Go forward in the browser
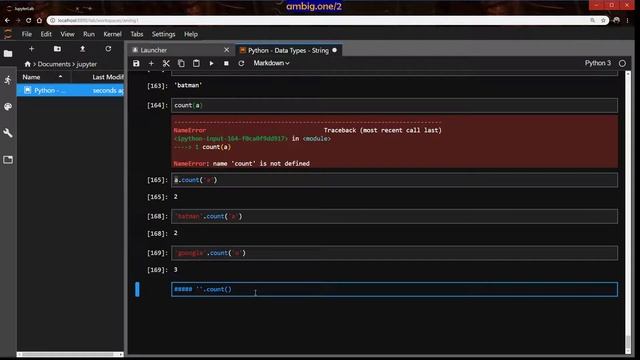This screenshot has width=640, height=360. point(18,20)
